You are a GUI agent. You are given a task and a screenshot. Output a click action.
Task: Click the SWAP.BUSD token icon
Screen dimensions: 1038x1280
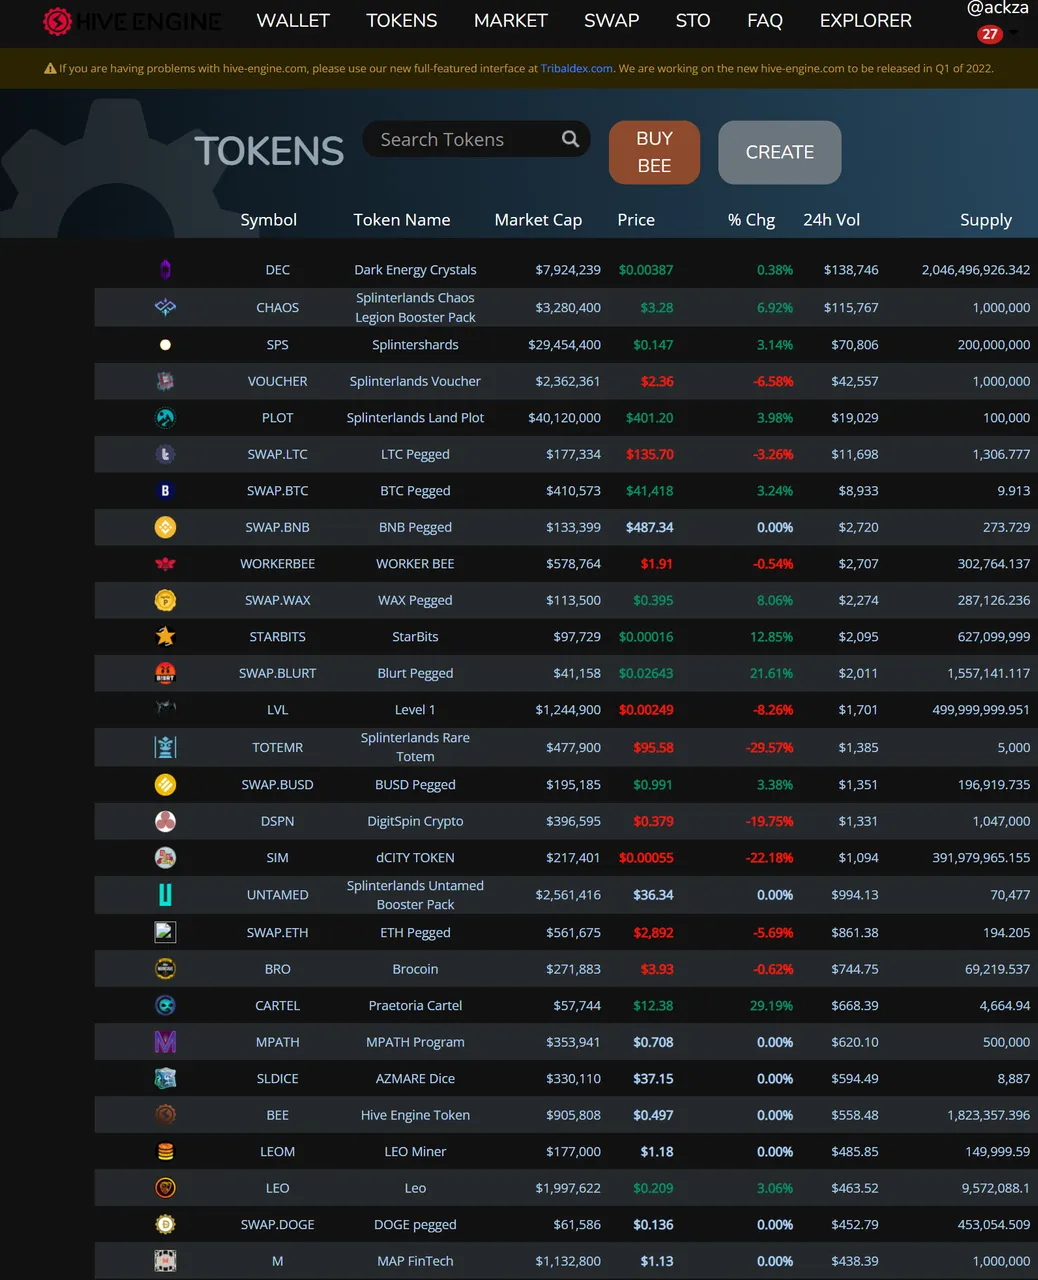click(x=165, y=785)
